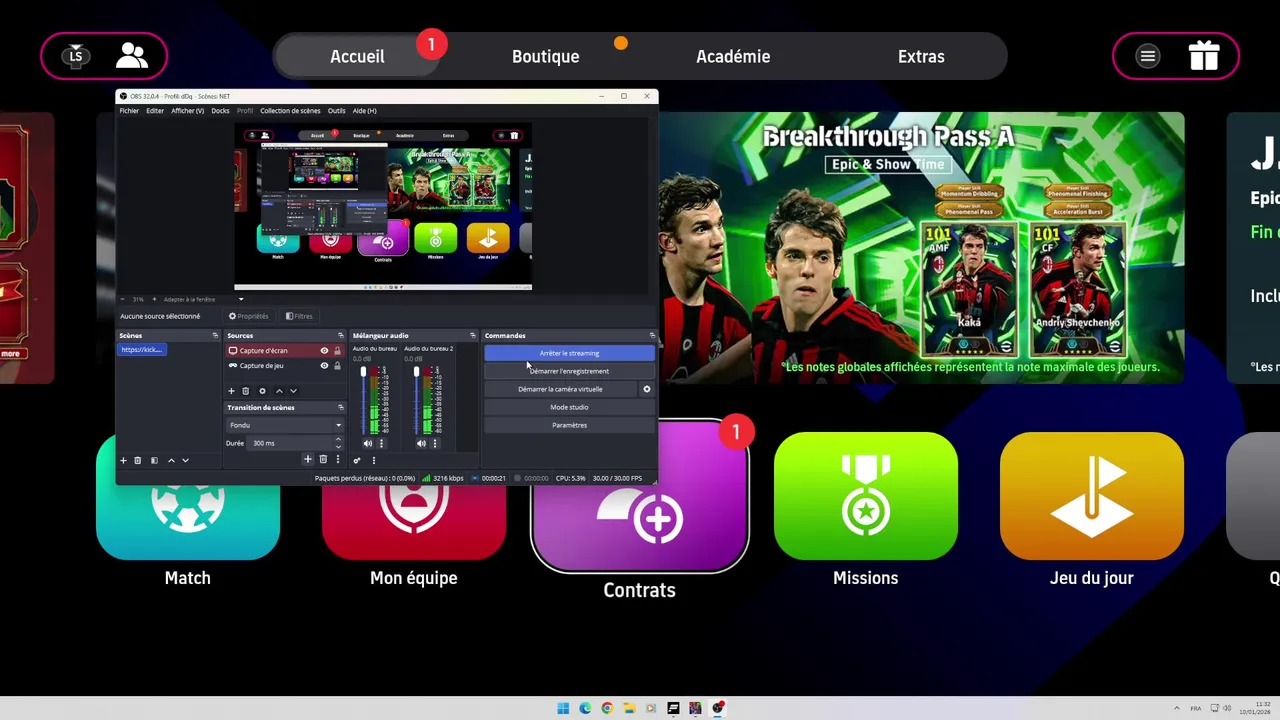
Task: Move scene up in Scènes panel
Action: (171, 460)
